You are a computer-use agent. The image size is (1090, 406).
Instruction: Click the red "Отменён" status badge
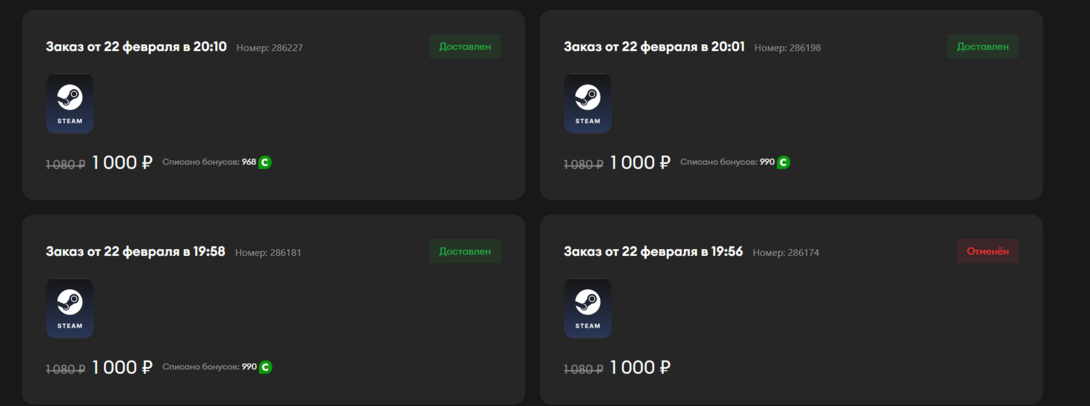(x=988, y=251)
